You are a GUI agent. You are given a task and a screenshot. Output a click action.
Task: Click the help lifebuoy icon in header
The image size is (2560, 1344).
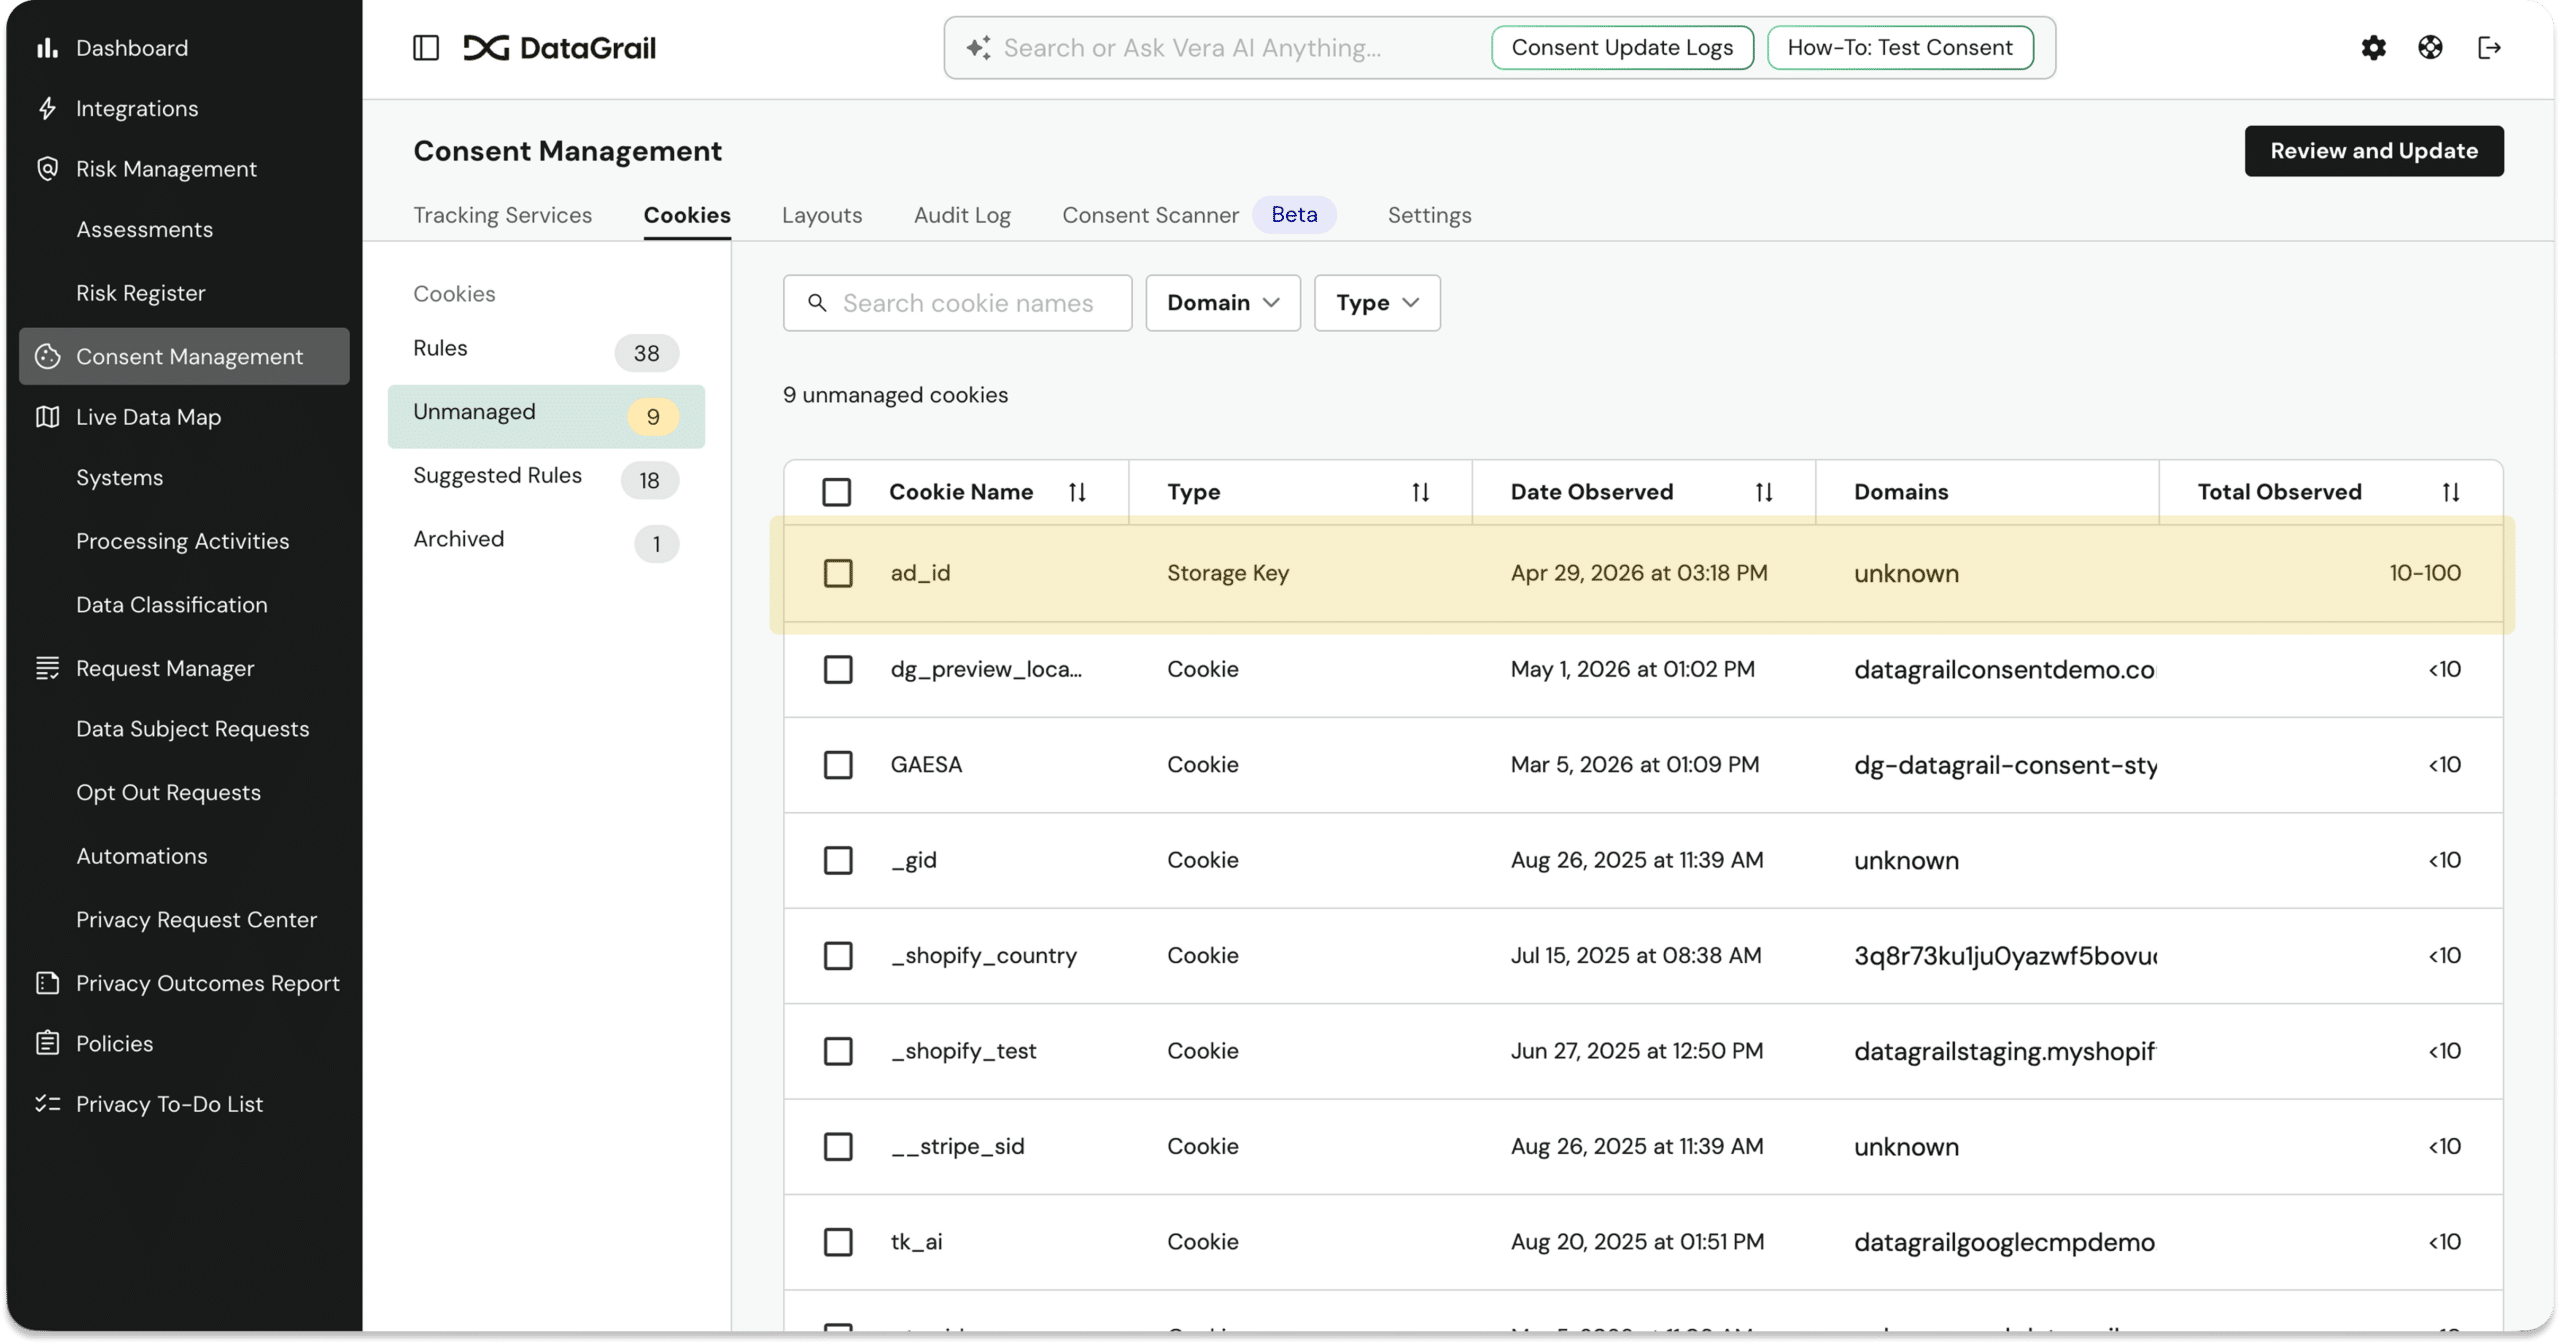pyautogui.click(x=2430, y=47)
